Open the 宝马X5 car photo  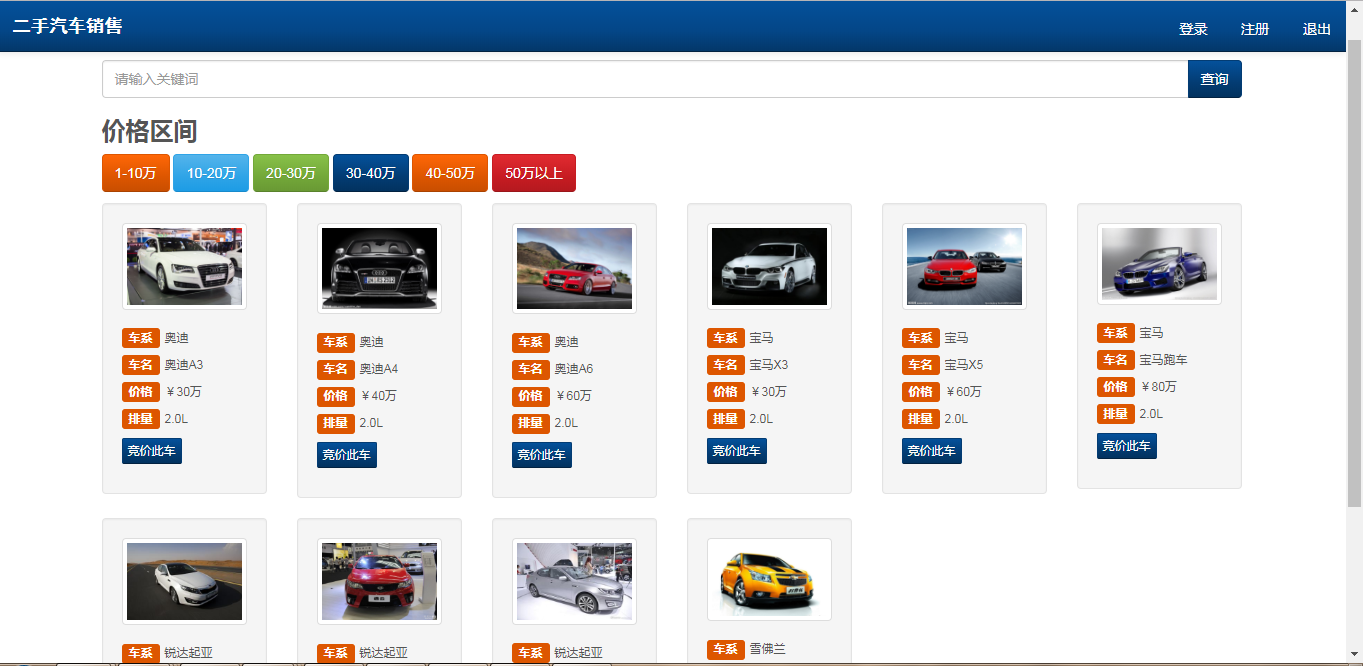tap(964, 266)
